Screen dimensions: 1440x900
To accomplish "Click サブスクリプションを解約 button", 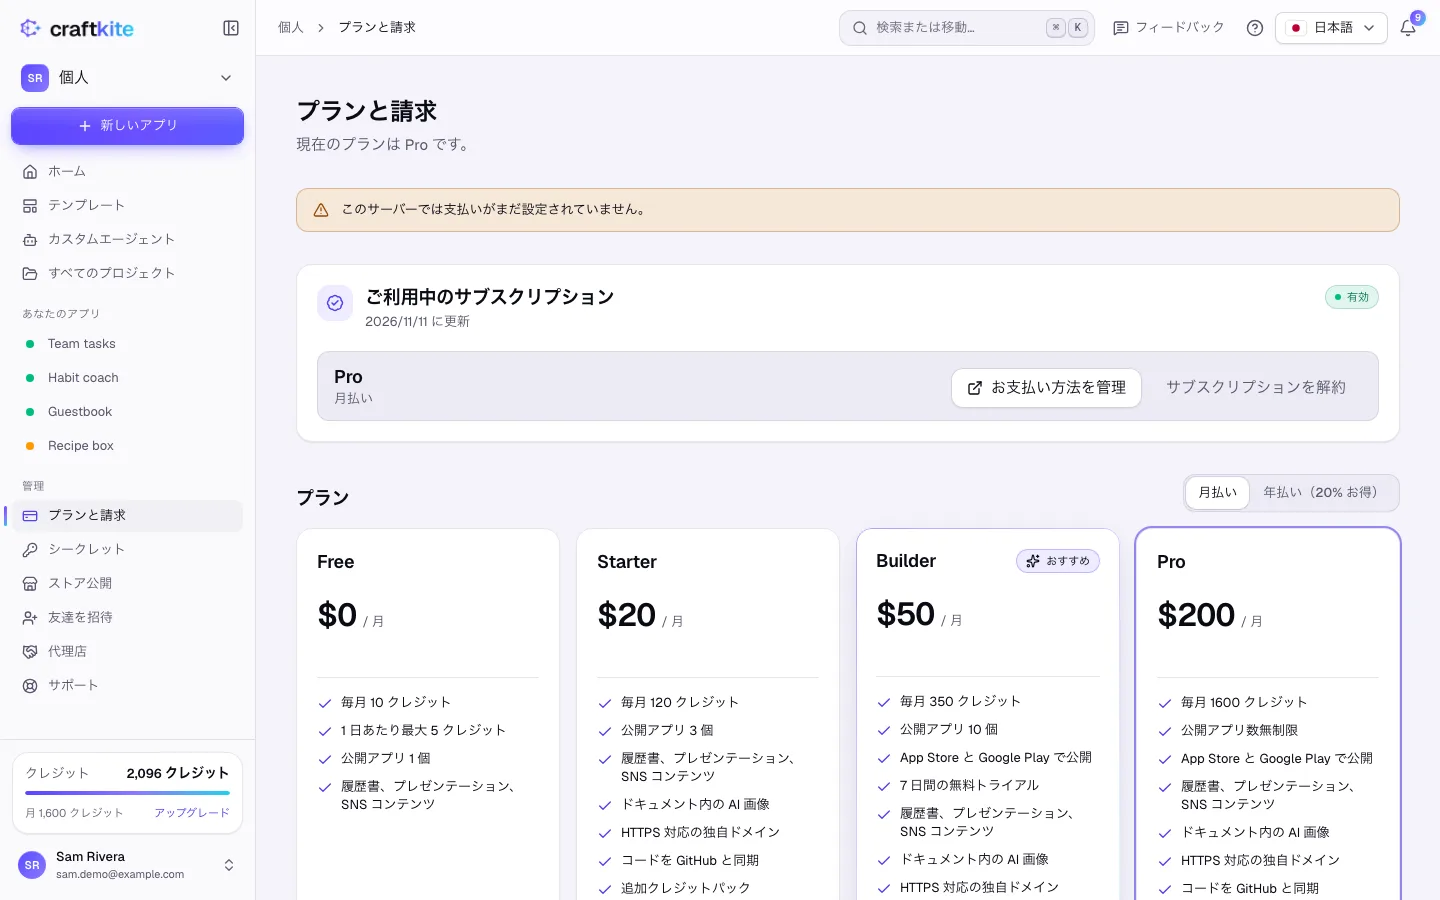I will (1256, 388).
